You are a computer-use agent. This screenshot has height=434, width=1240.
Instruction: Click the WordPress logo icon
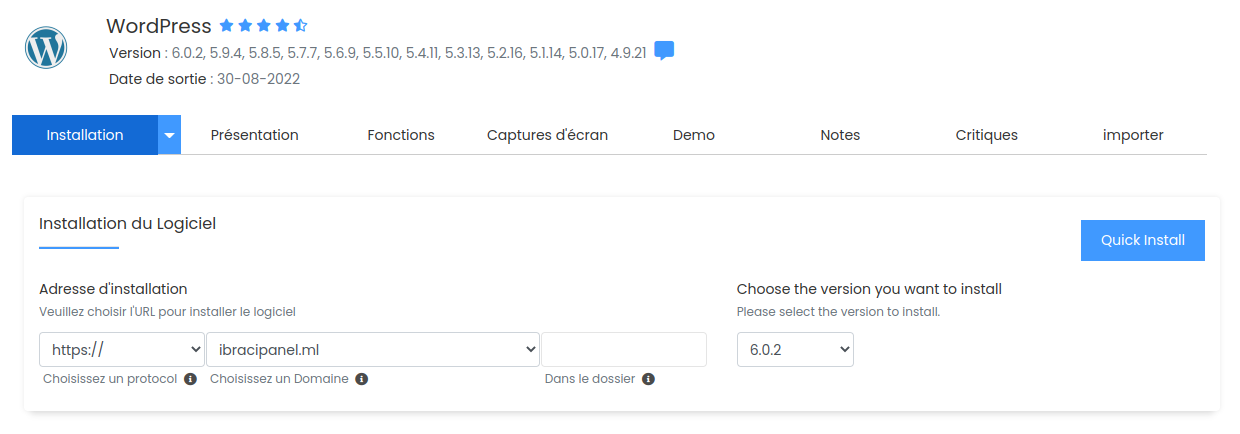[x=46, y=47]
